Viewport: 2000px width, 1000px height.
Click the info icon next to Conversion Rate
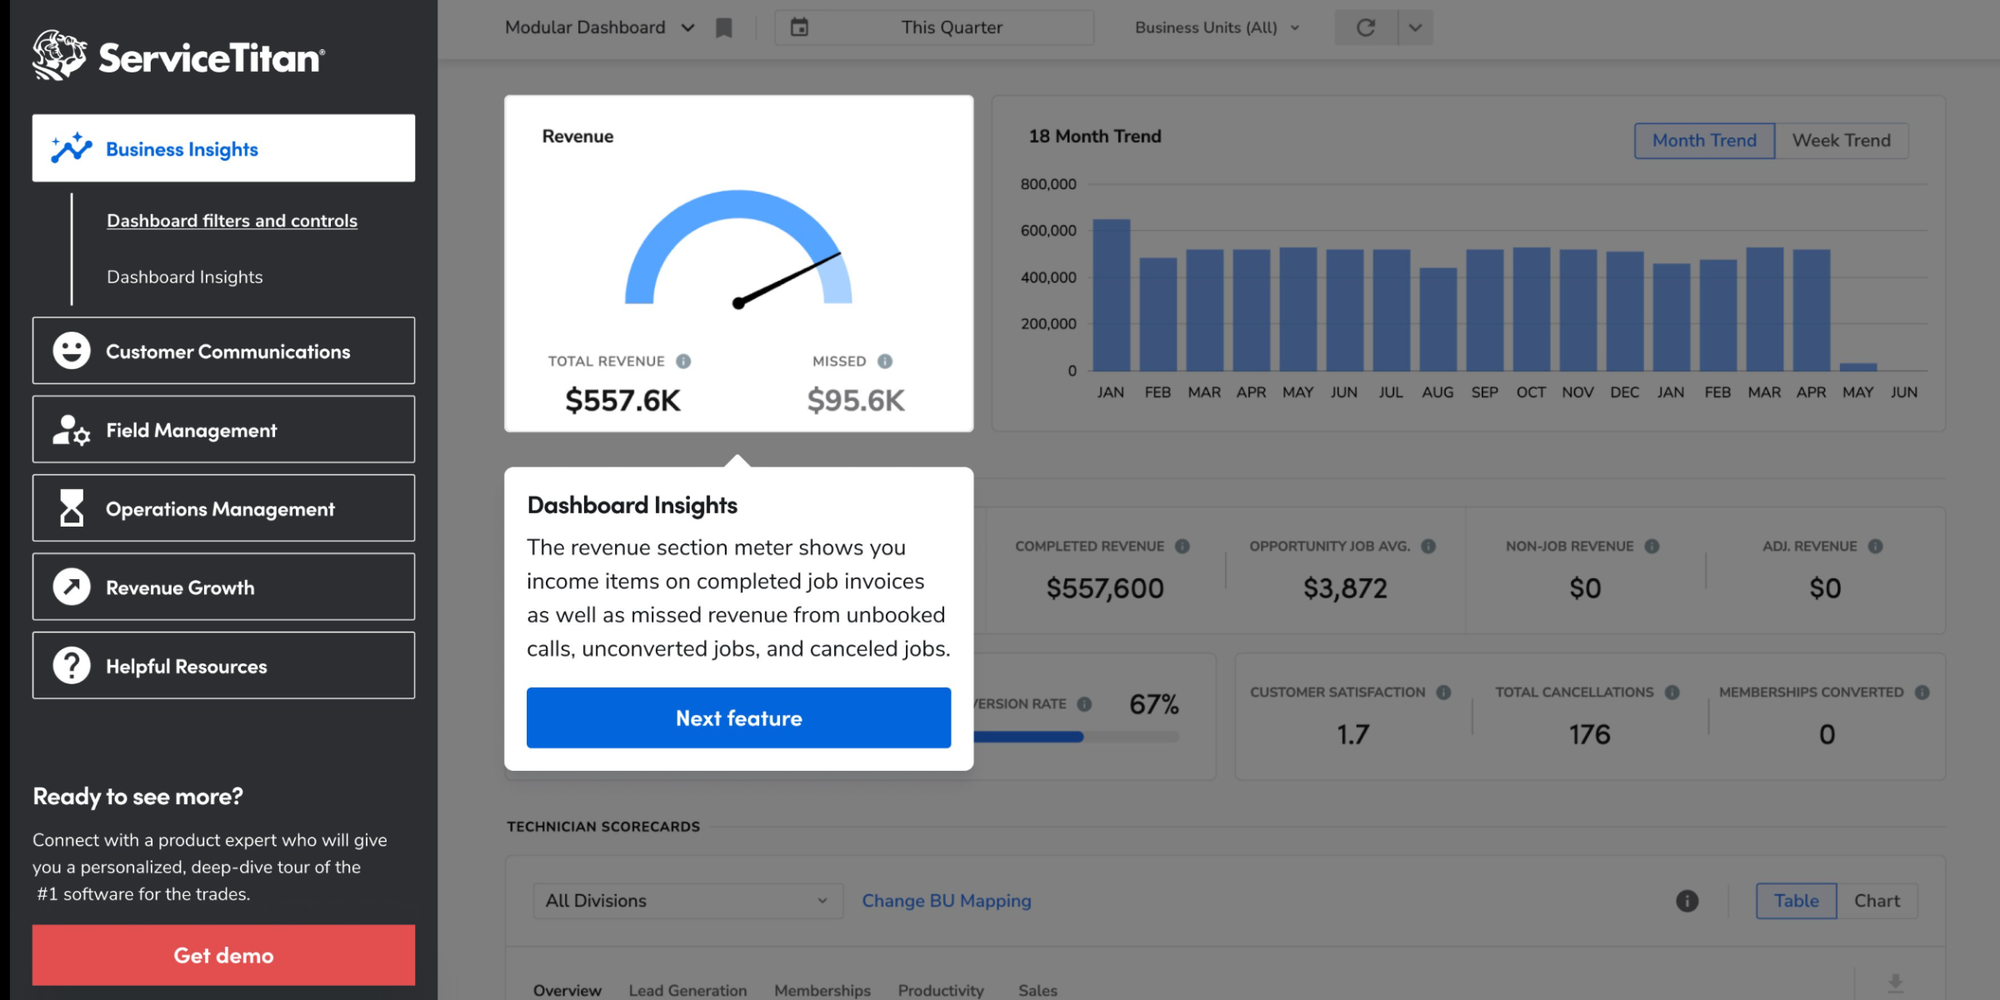1084,704
